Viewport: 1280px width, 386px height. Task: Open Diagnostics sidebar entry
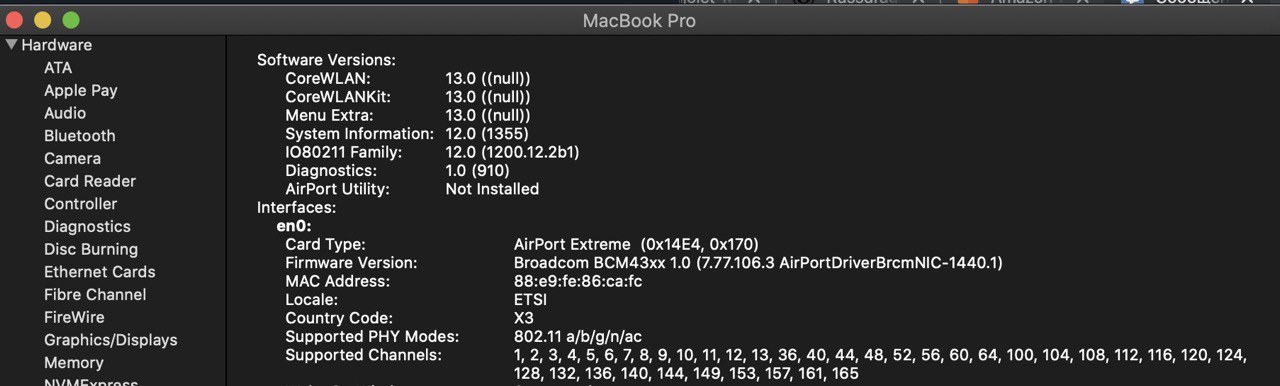point(87,227)
